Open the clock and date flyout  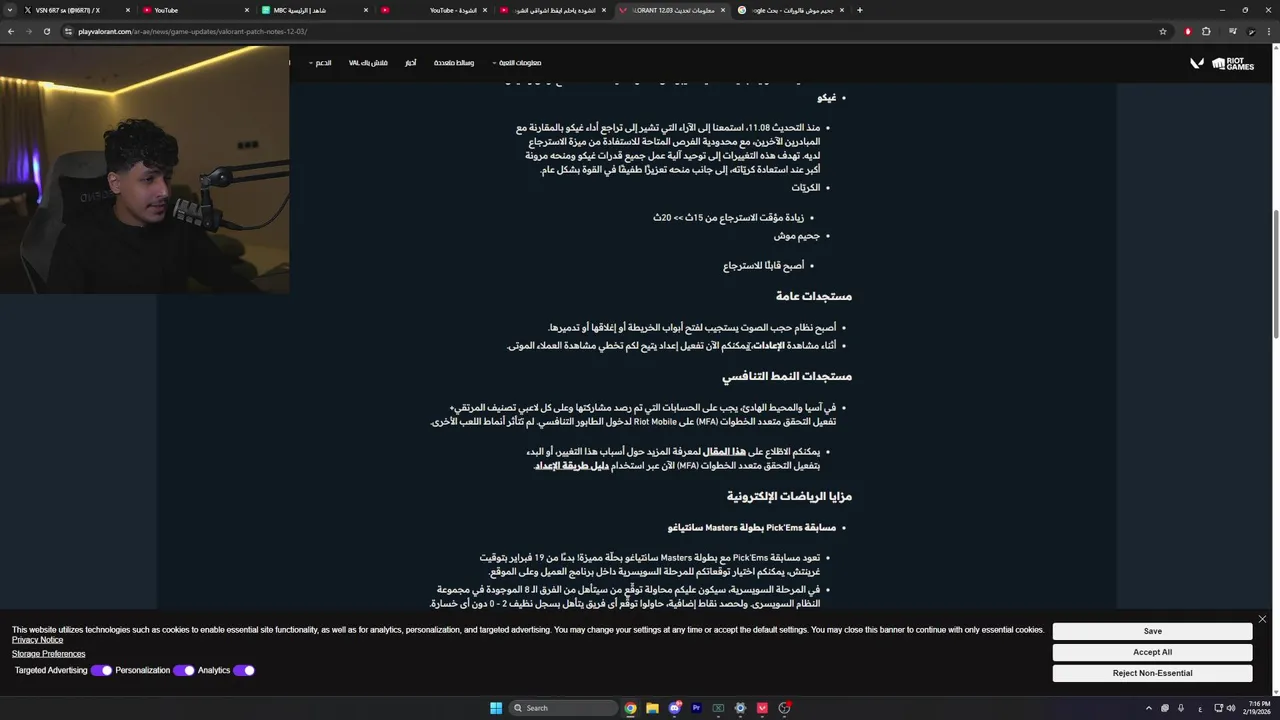[1258, 708]
